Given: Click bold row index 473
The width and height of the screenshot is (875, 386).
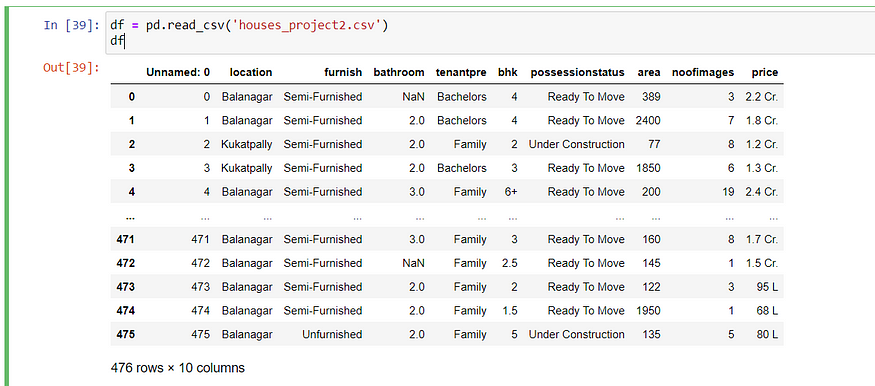Looking at the screenshot, I should coord(126,287).
